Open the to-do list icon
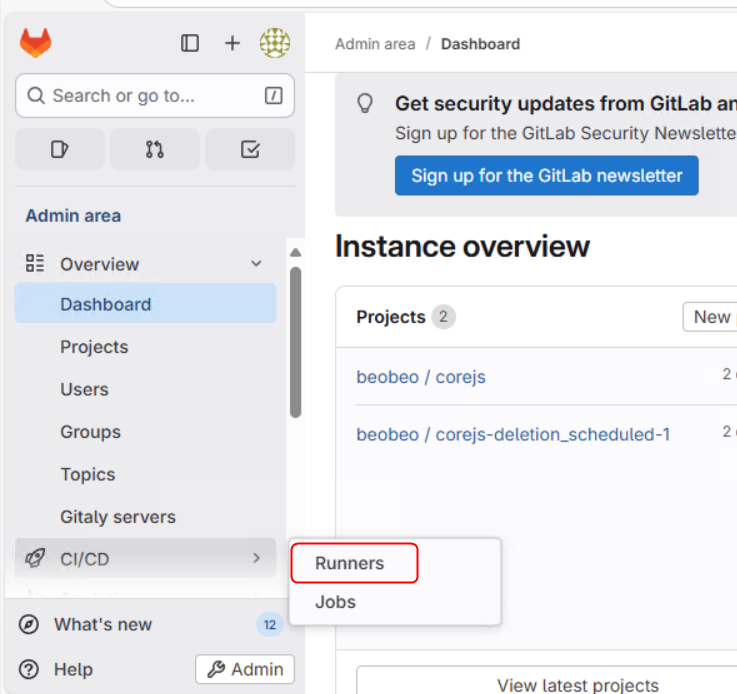The image size is (737, 694). click(250, 149)
